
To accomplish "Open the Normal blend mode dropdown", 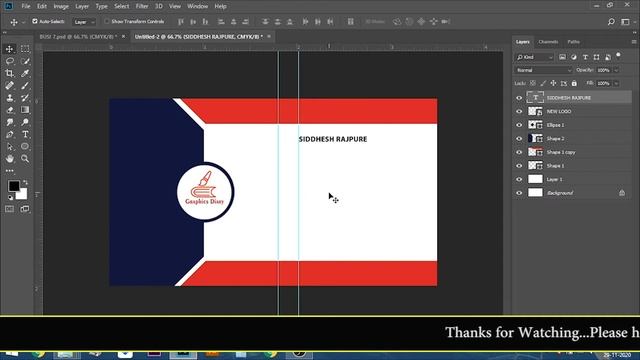I will pos(544,70).
